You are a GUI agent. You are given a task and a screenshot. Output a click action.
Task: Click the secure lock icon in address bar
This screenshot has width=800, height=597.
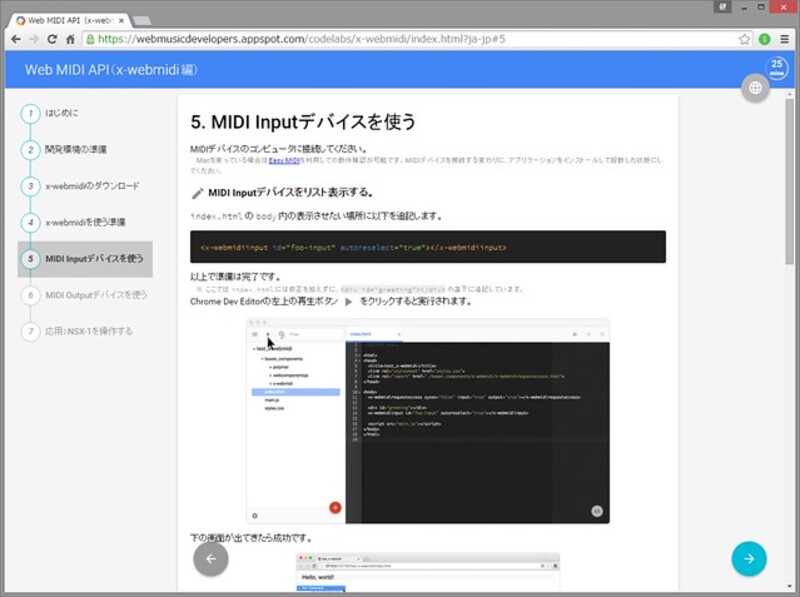[x=90, y=39]
